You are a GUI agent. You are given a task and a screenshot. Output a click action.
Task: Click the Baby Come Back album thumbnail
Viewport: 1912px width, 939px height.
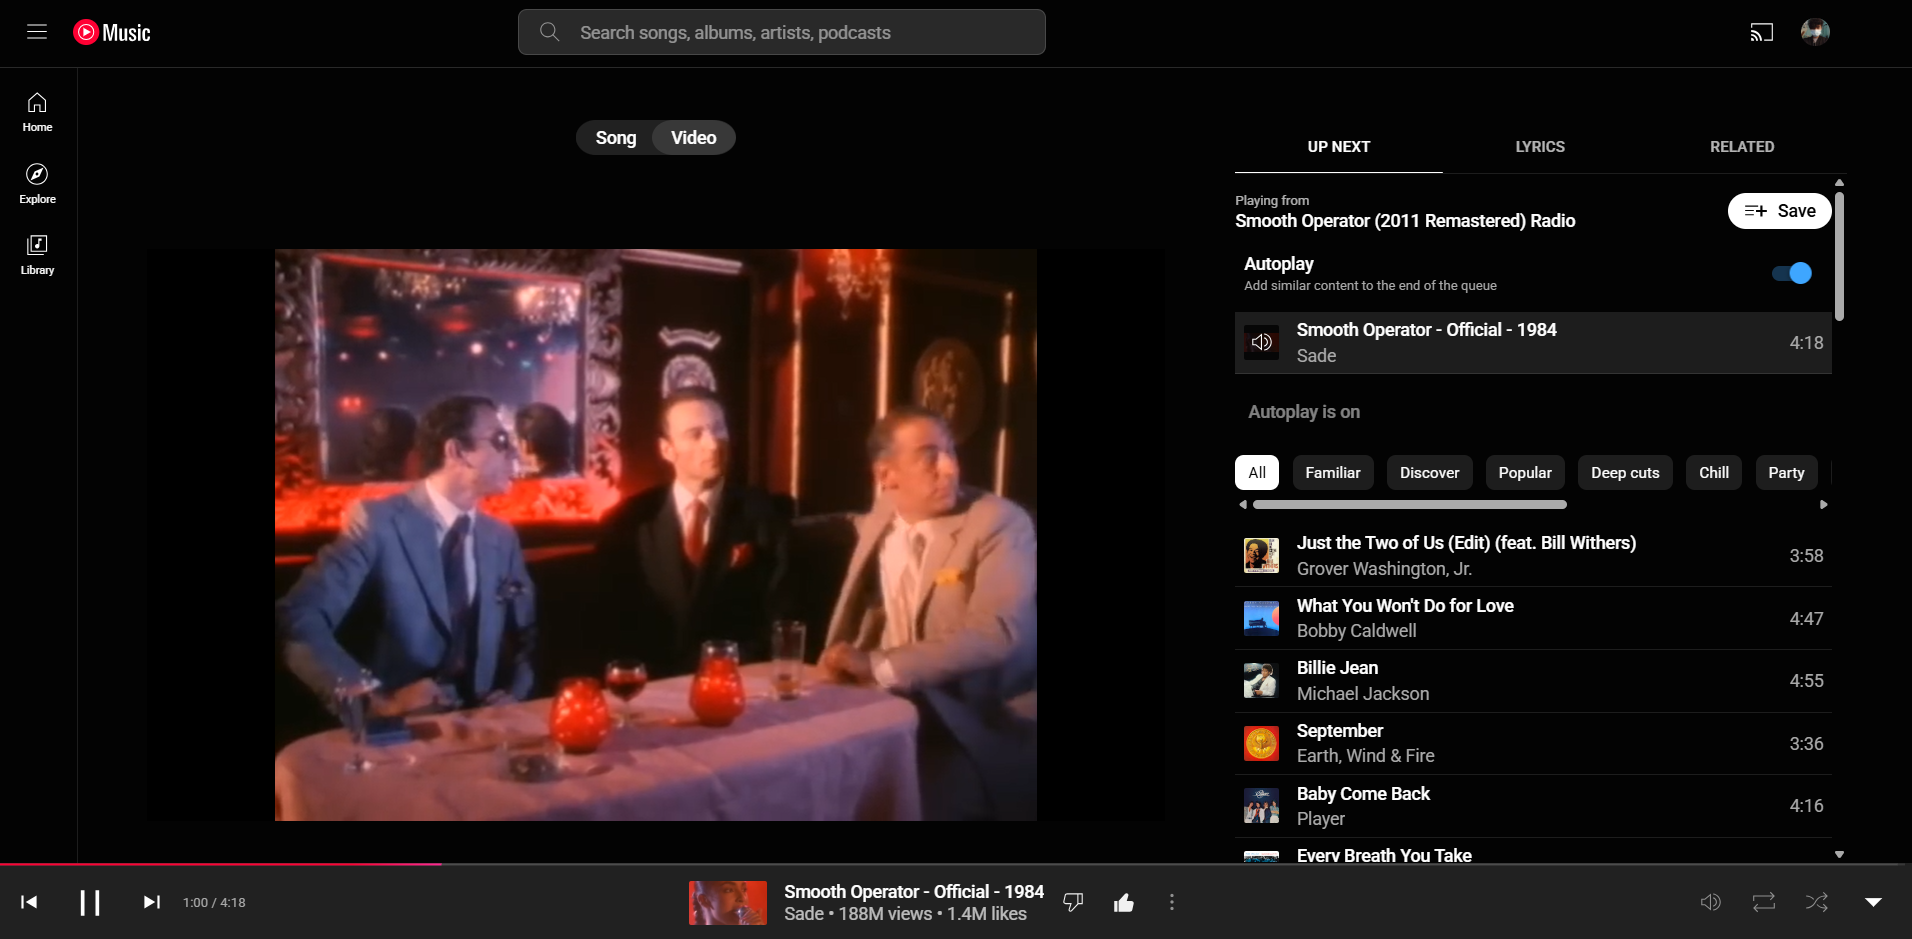click(1261, 805)
